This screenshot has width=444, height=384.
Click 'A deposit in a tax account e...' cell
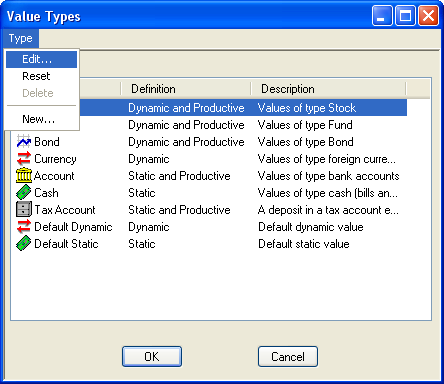coord(328,210)
